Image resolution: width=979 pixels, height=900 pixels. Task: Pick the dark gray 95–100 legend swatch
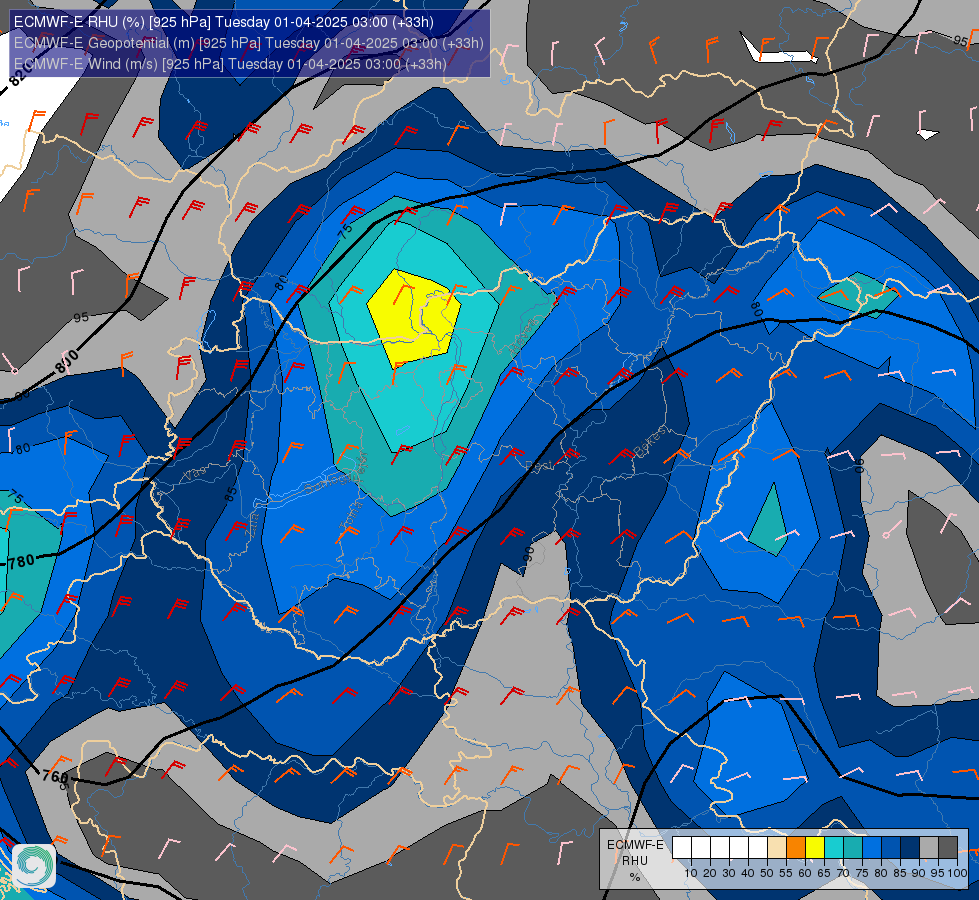click(948, 848)
